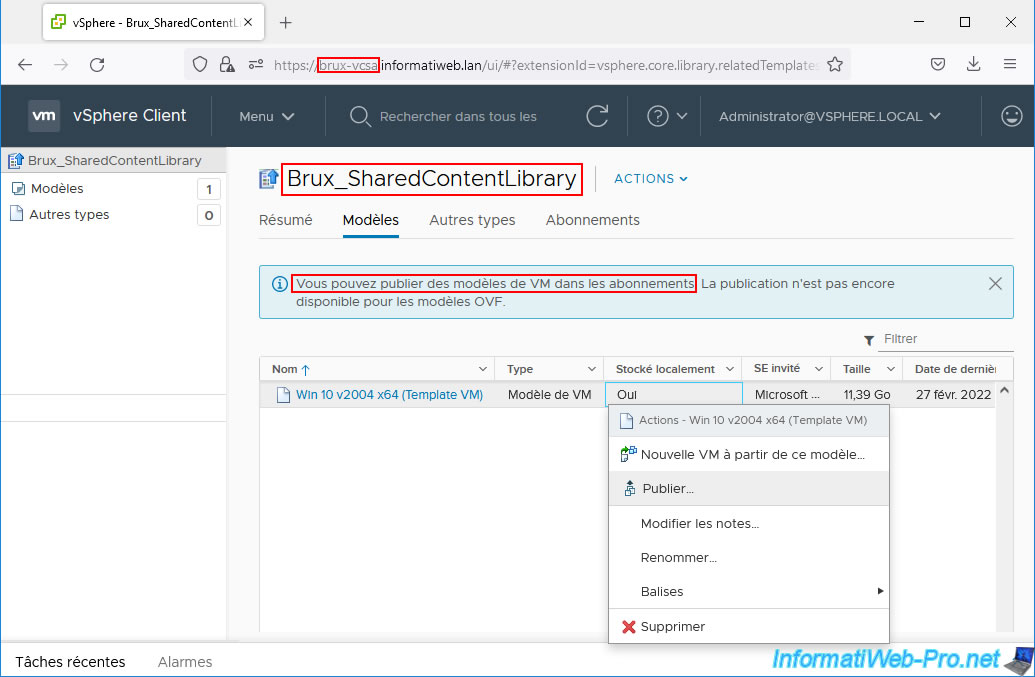Dismiss the publication info banner

pyautogui.click(x=995, y=284)
